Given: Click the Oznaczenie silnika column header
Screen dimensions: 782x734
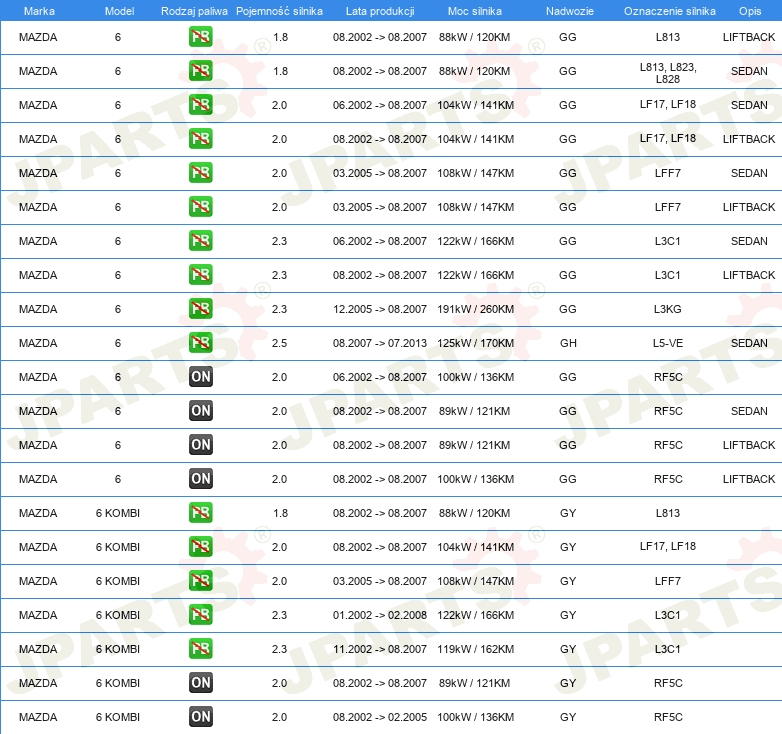Looking at the screenshot, I should 669,11.
